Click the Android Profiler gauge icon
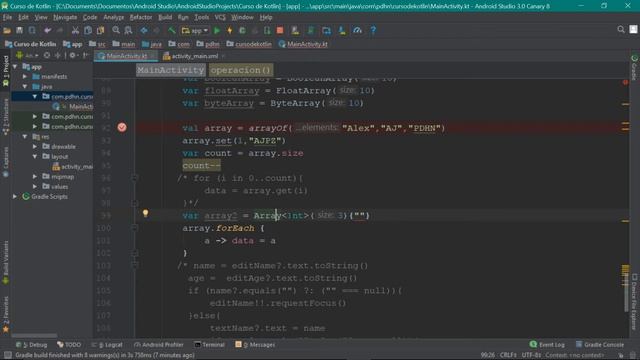This screenshot has height=360, width=640. pyautogui.click(x=358, y=30)
